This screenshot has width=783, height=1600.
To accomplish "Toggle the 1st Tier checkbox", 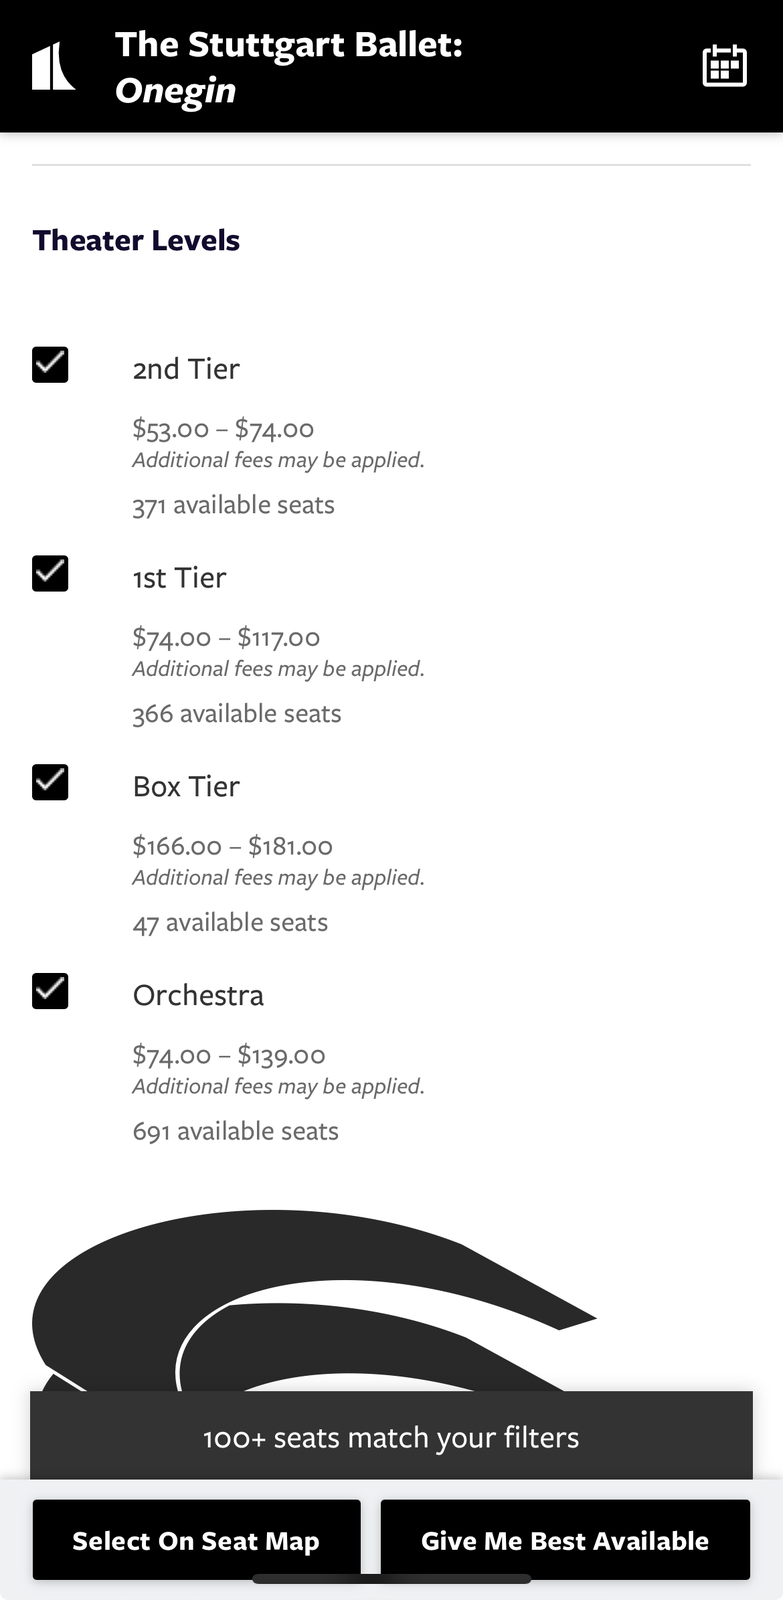I will coord(50,574).
